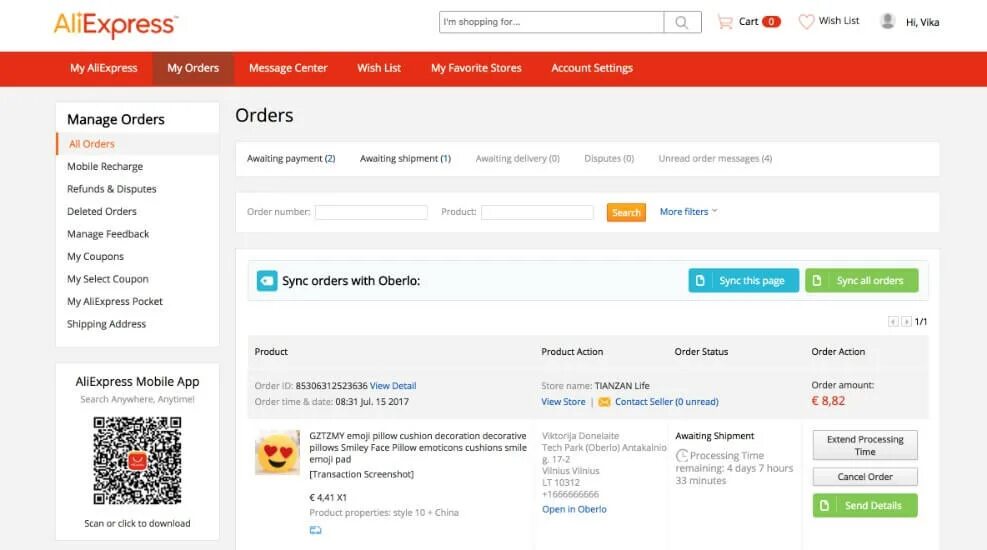Open the user avatar profile icon
The image size is (987, 550).
point(888,21)
